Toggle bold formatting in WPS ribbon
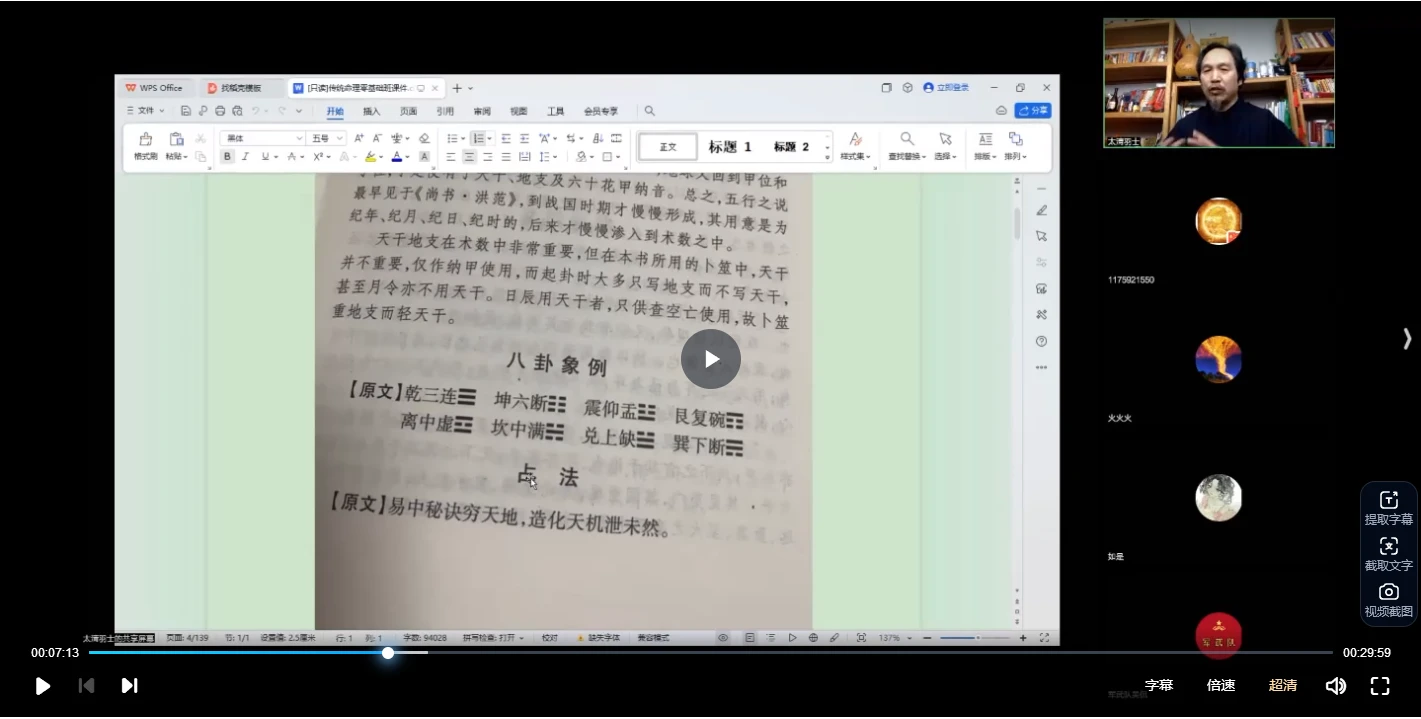The width and height of the screenshot is (1421, 719). pos(227,157)
